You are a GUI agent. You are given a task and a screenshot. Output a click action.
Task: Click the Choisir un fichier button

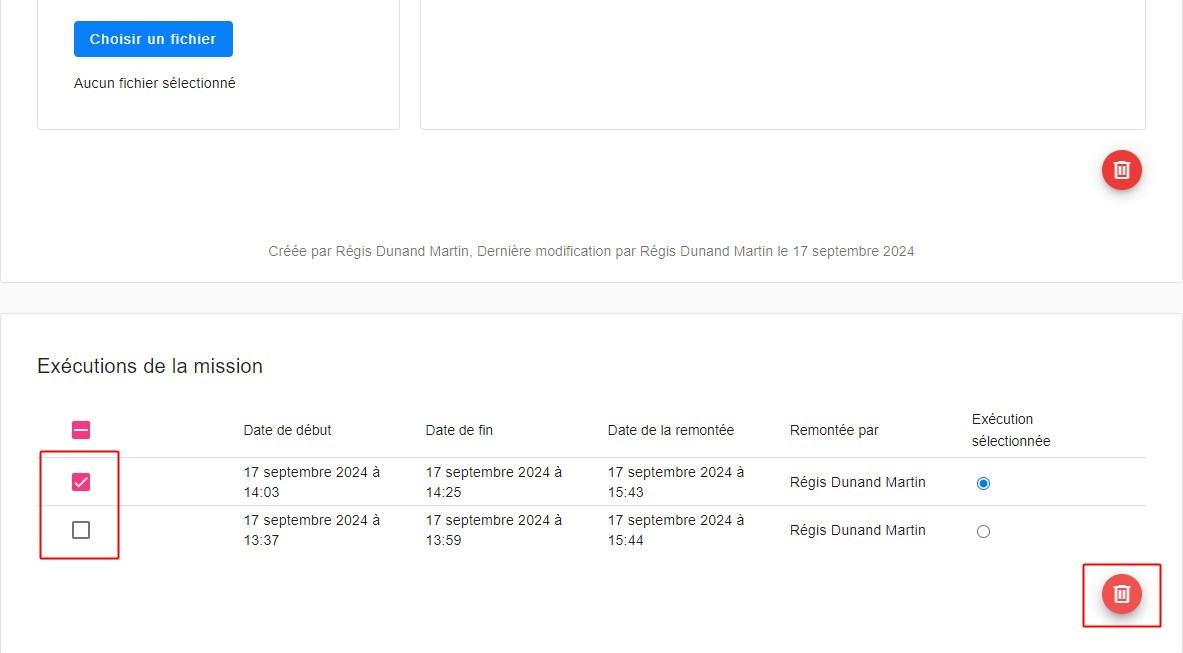pos(153,39)
